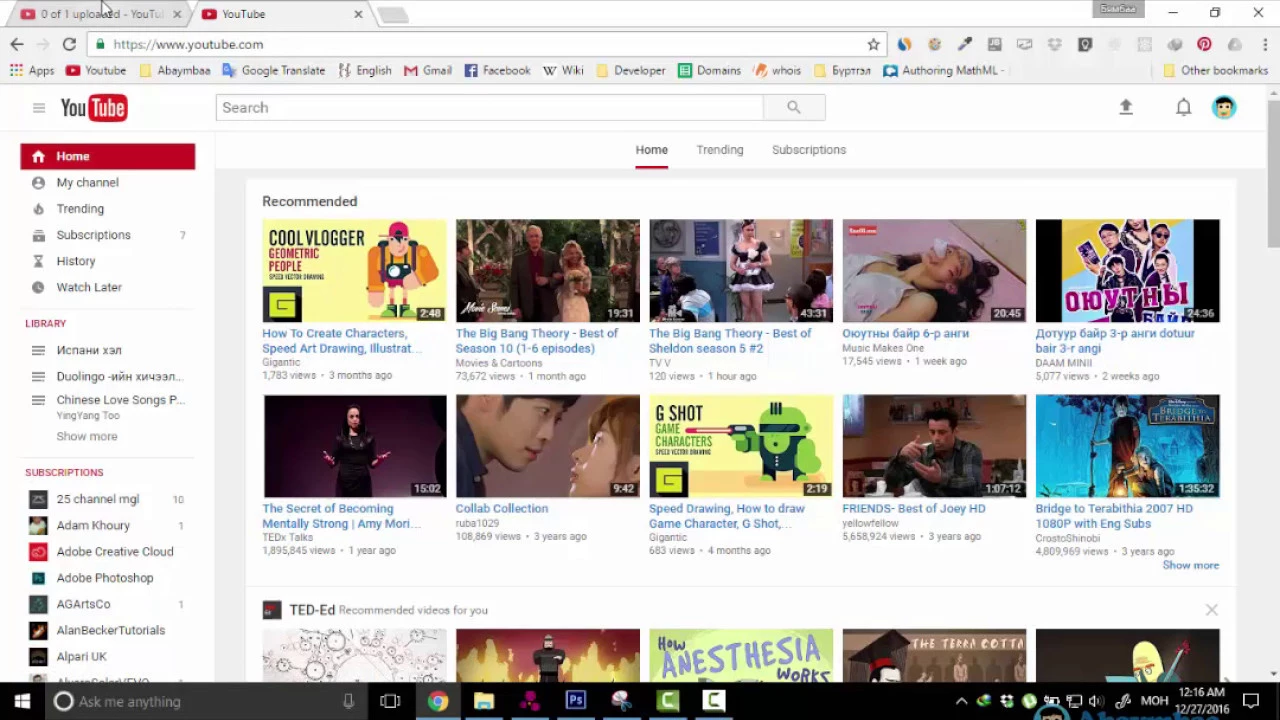Open File Explorer from the taskbar
The image size is (1280, 720).
[484, 701]
